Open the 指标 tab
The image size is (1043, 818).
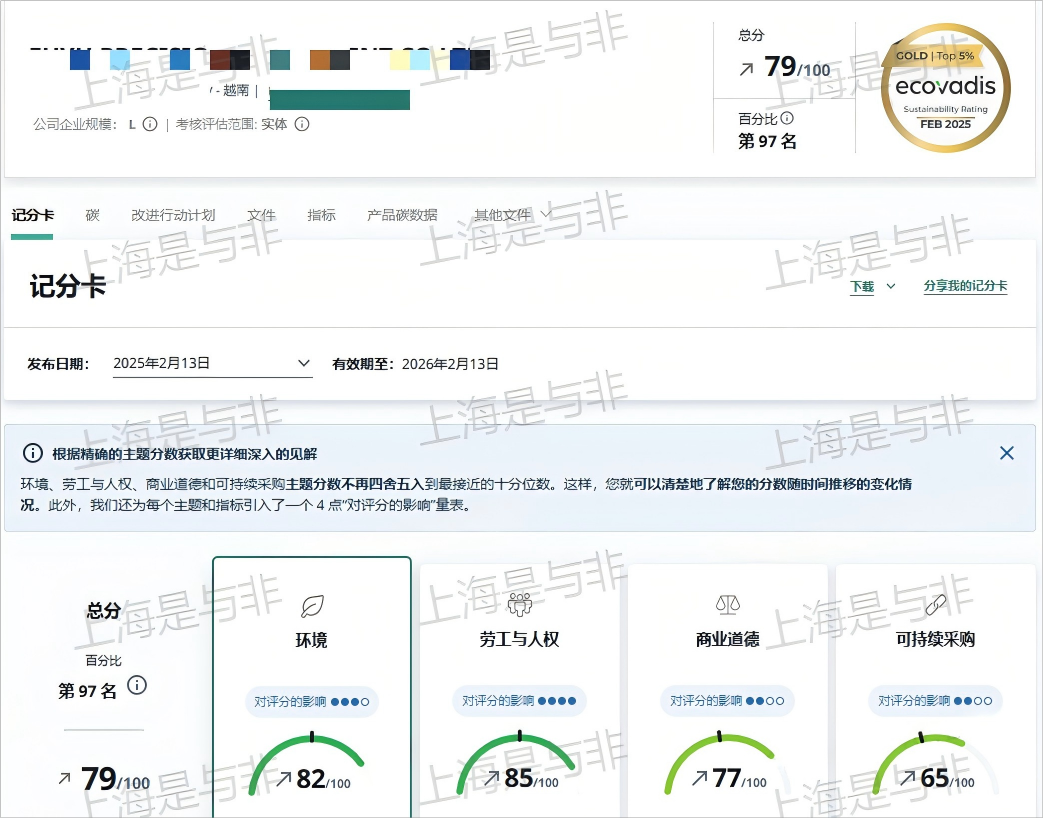coord(321,215)
